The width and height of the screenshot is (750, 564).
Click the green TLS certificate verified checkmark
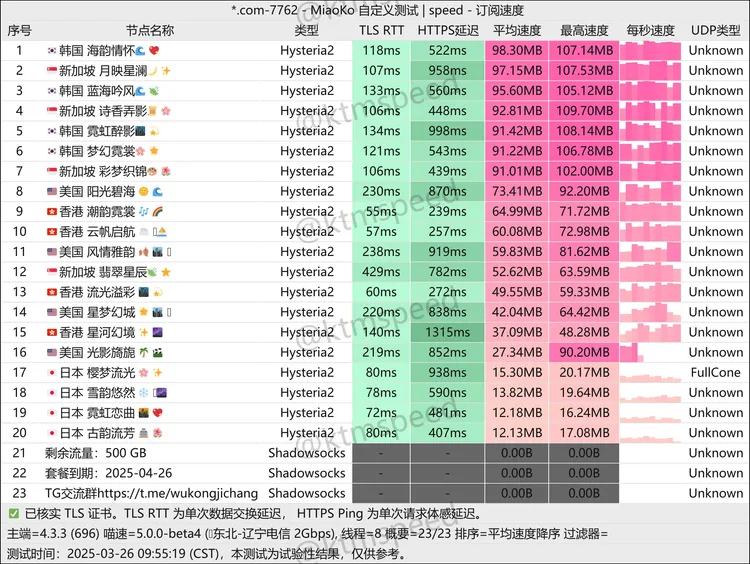point(13,514)
